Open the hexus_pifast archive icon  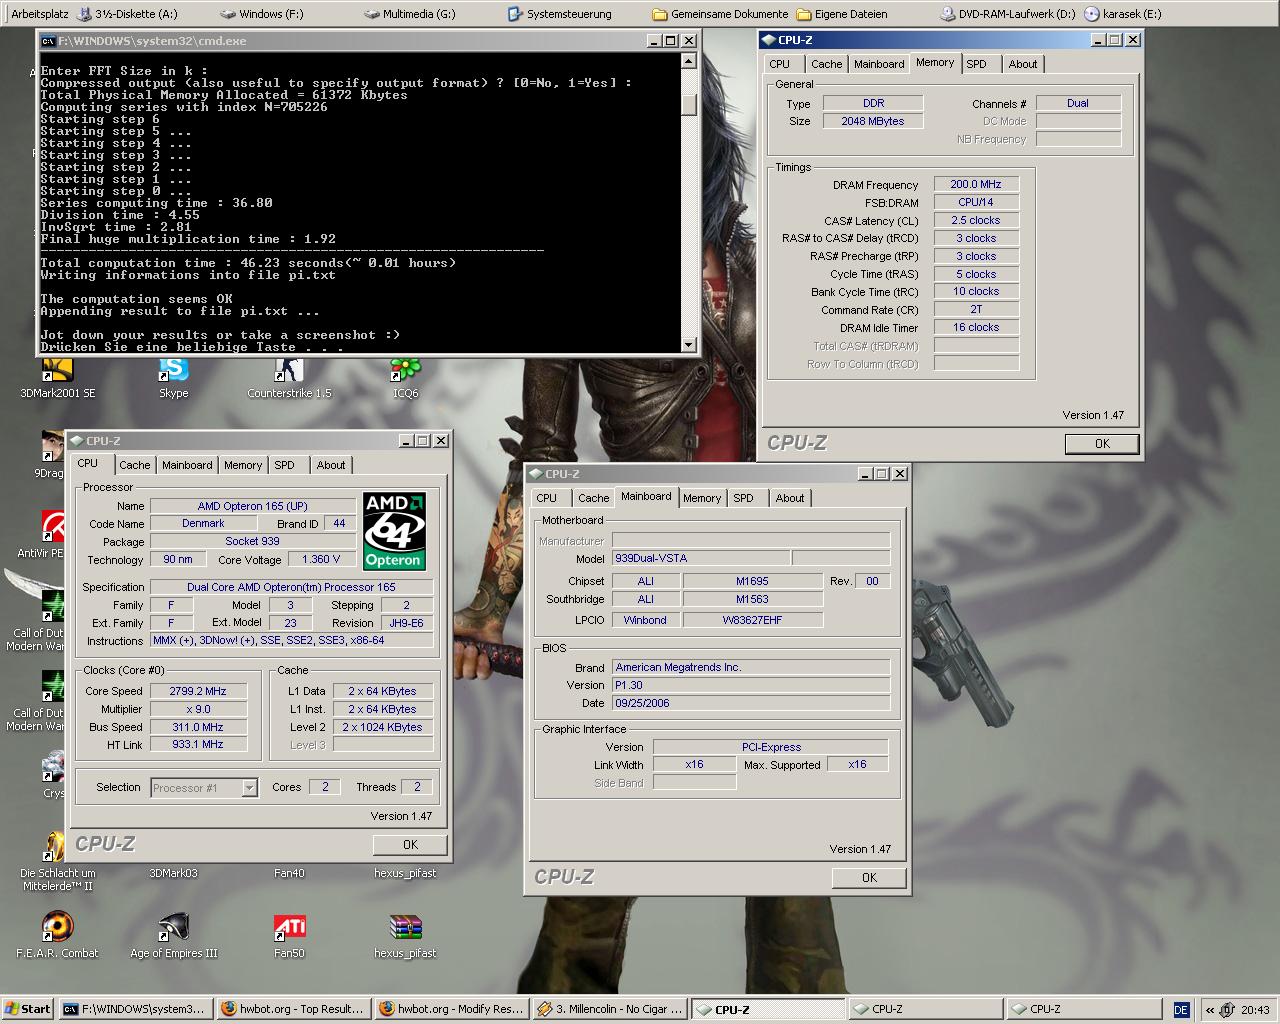click(x=405, y=935)
